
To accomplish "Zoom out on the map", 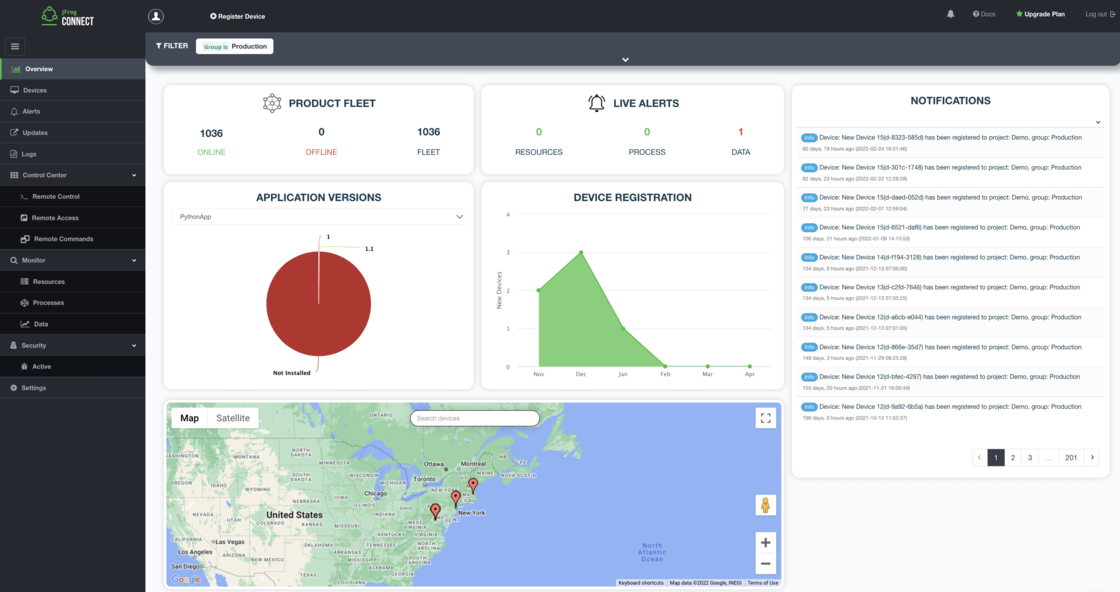I will tap(765, 563).
